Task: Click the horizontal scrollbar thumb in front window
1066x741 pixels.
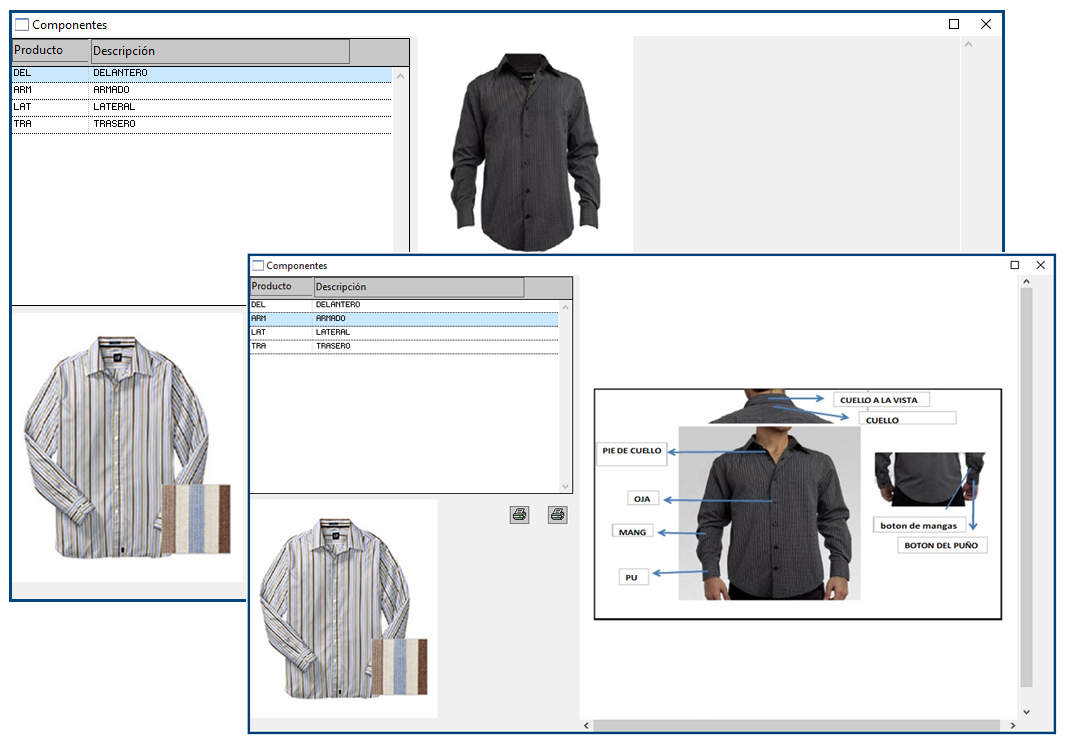Action: tap(797, 726)
